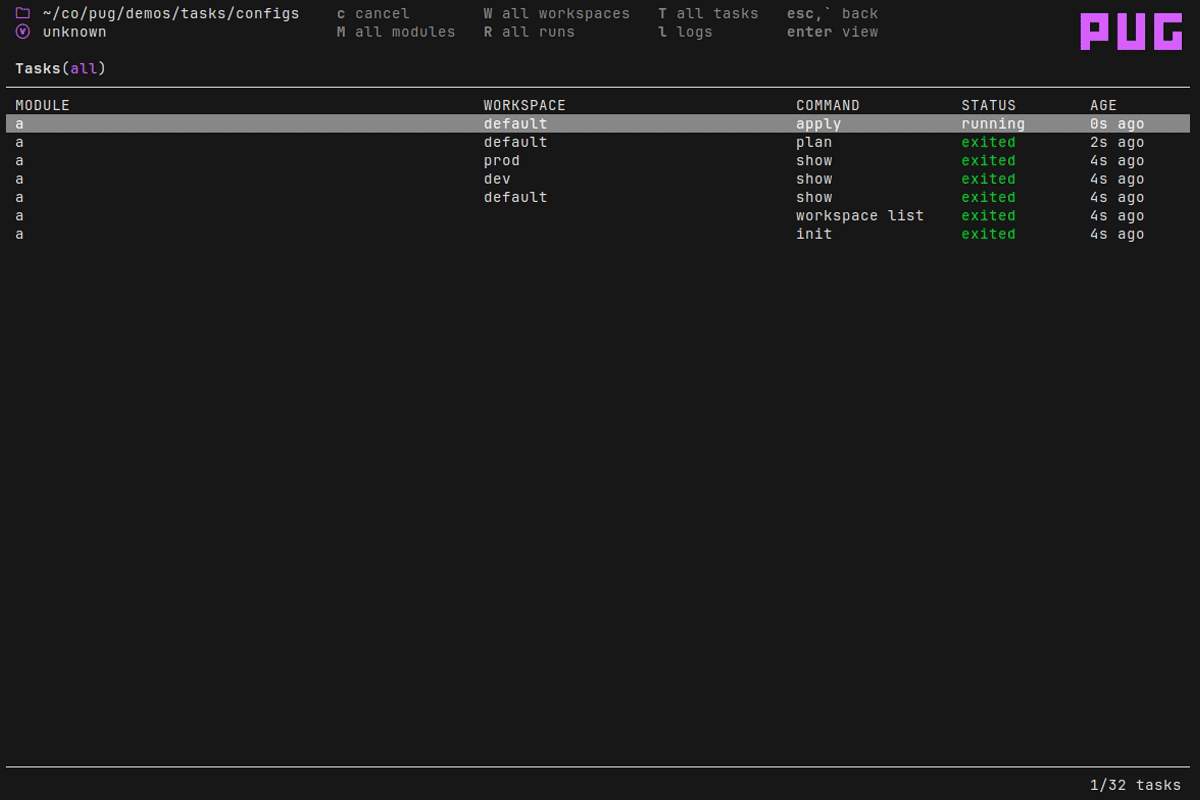
Task: Switch to the 'all workspaces' view
Action: point(557,14)
